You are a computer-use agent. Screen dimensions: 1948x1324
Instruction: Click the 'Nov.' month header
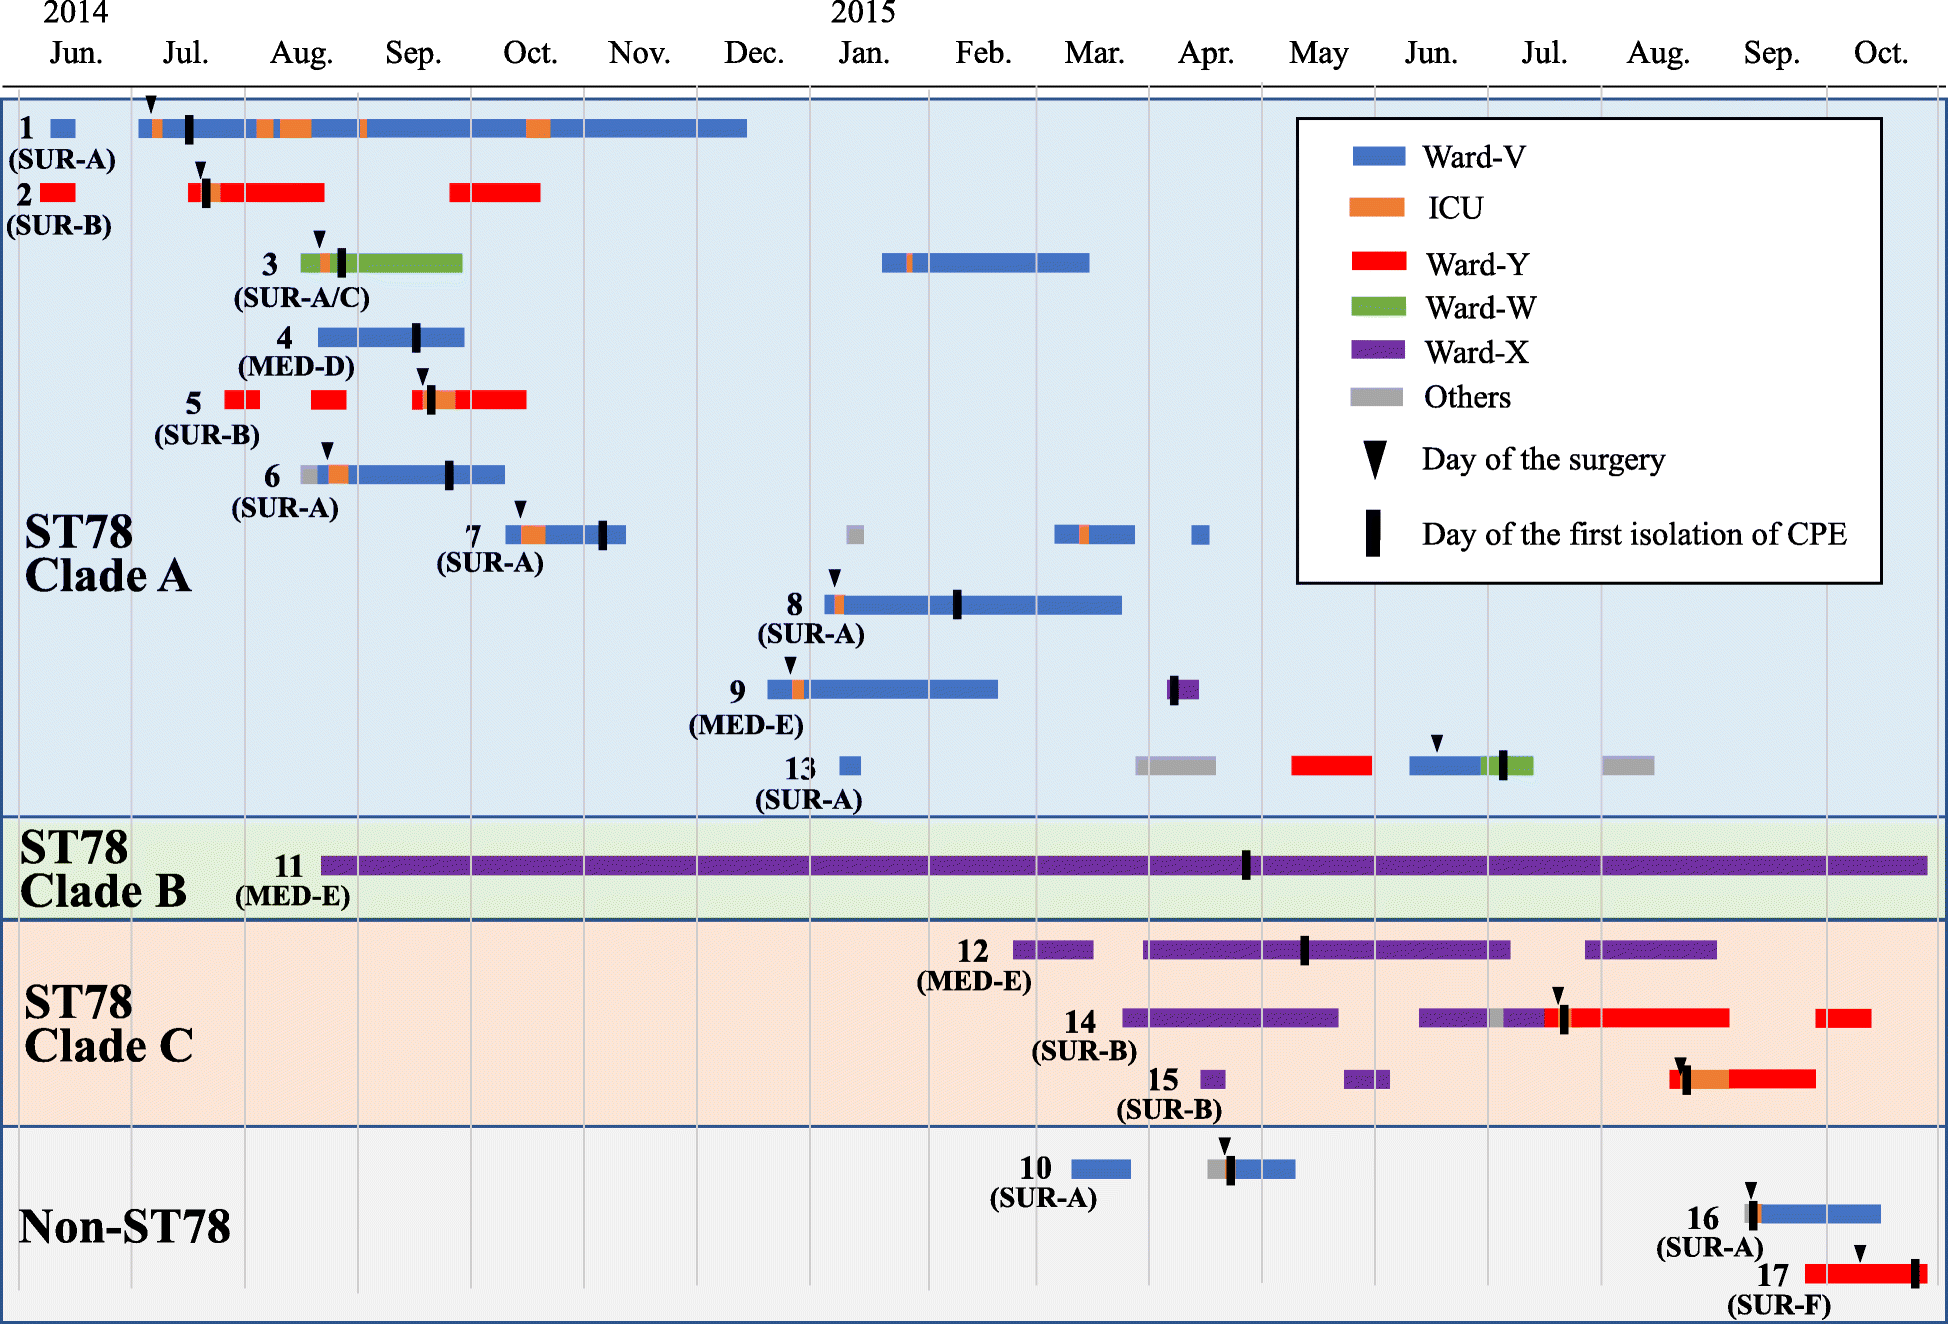[x=639, y=52]
